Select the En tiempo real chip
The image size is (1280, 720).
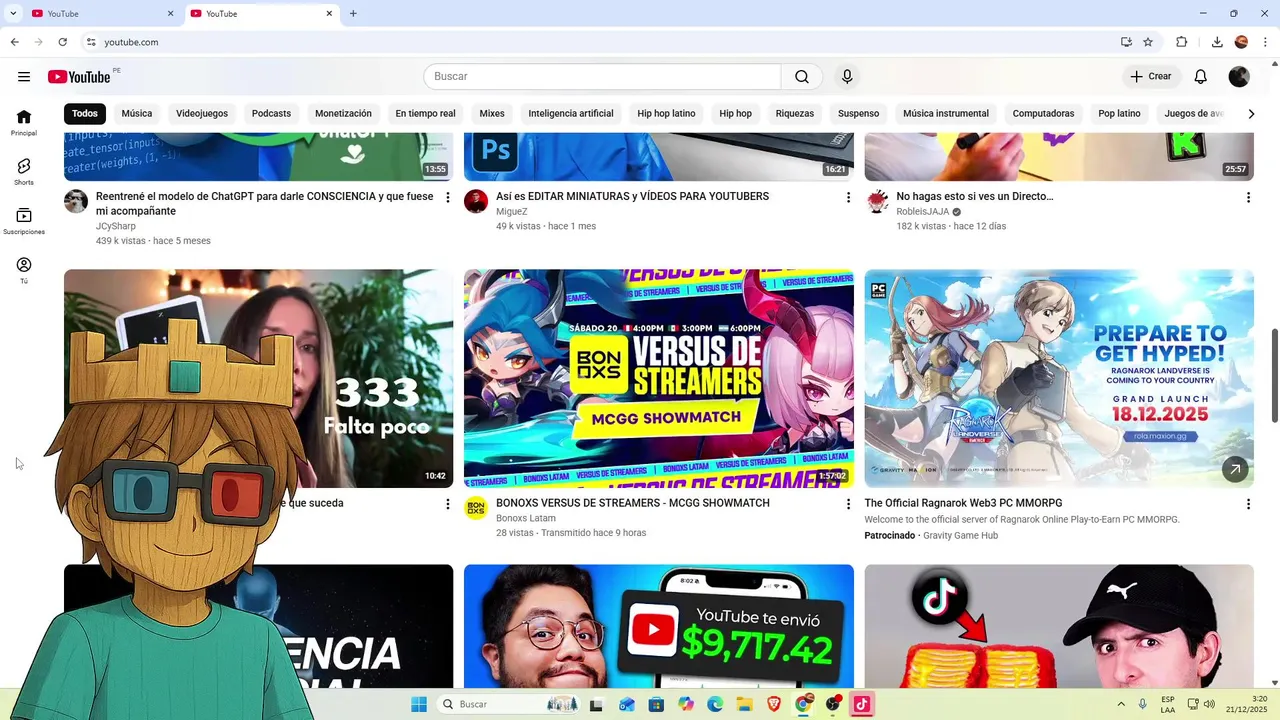425,114
